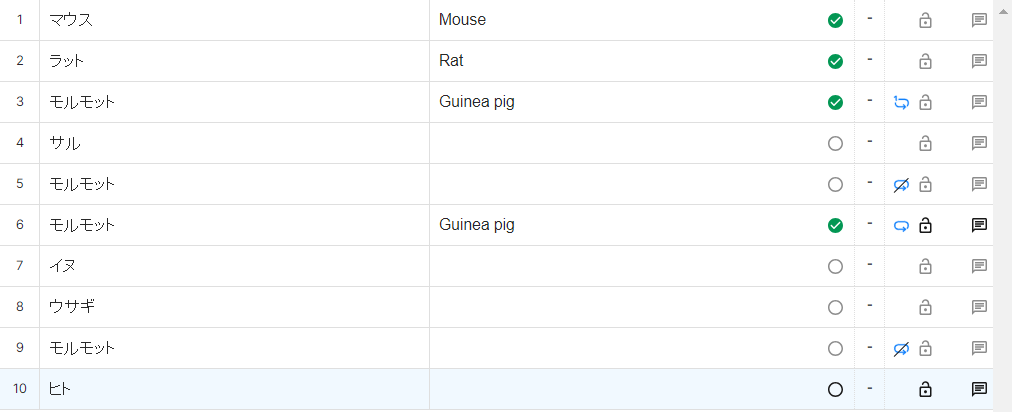Click the lock icon in row 10

925,389
